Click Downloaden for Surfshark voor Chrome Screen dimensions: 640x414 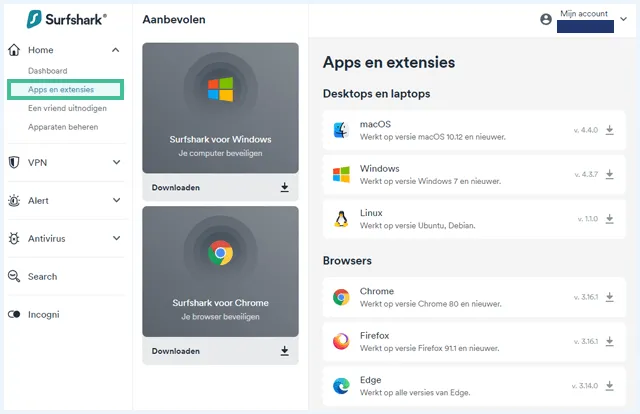click(x=176, y=351)
